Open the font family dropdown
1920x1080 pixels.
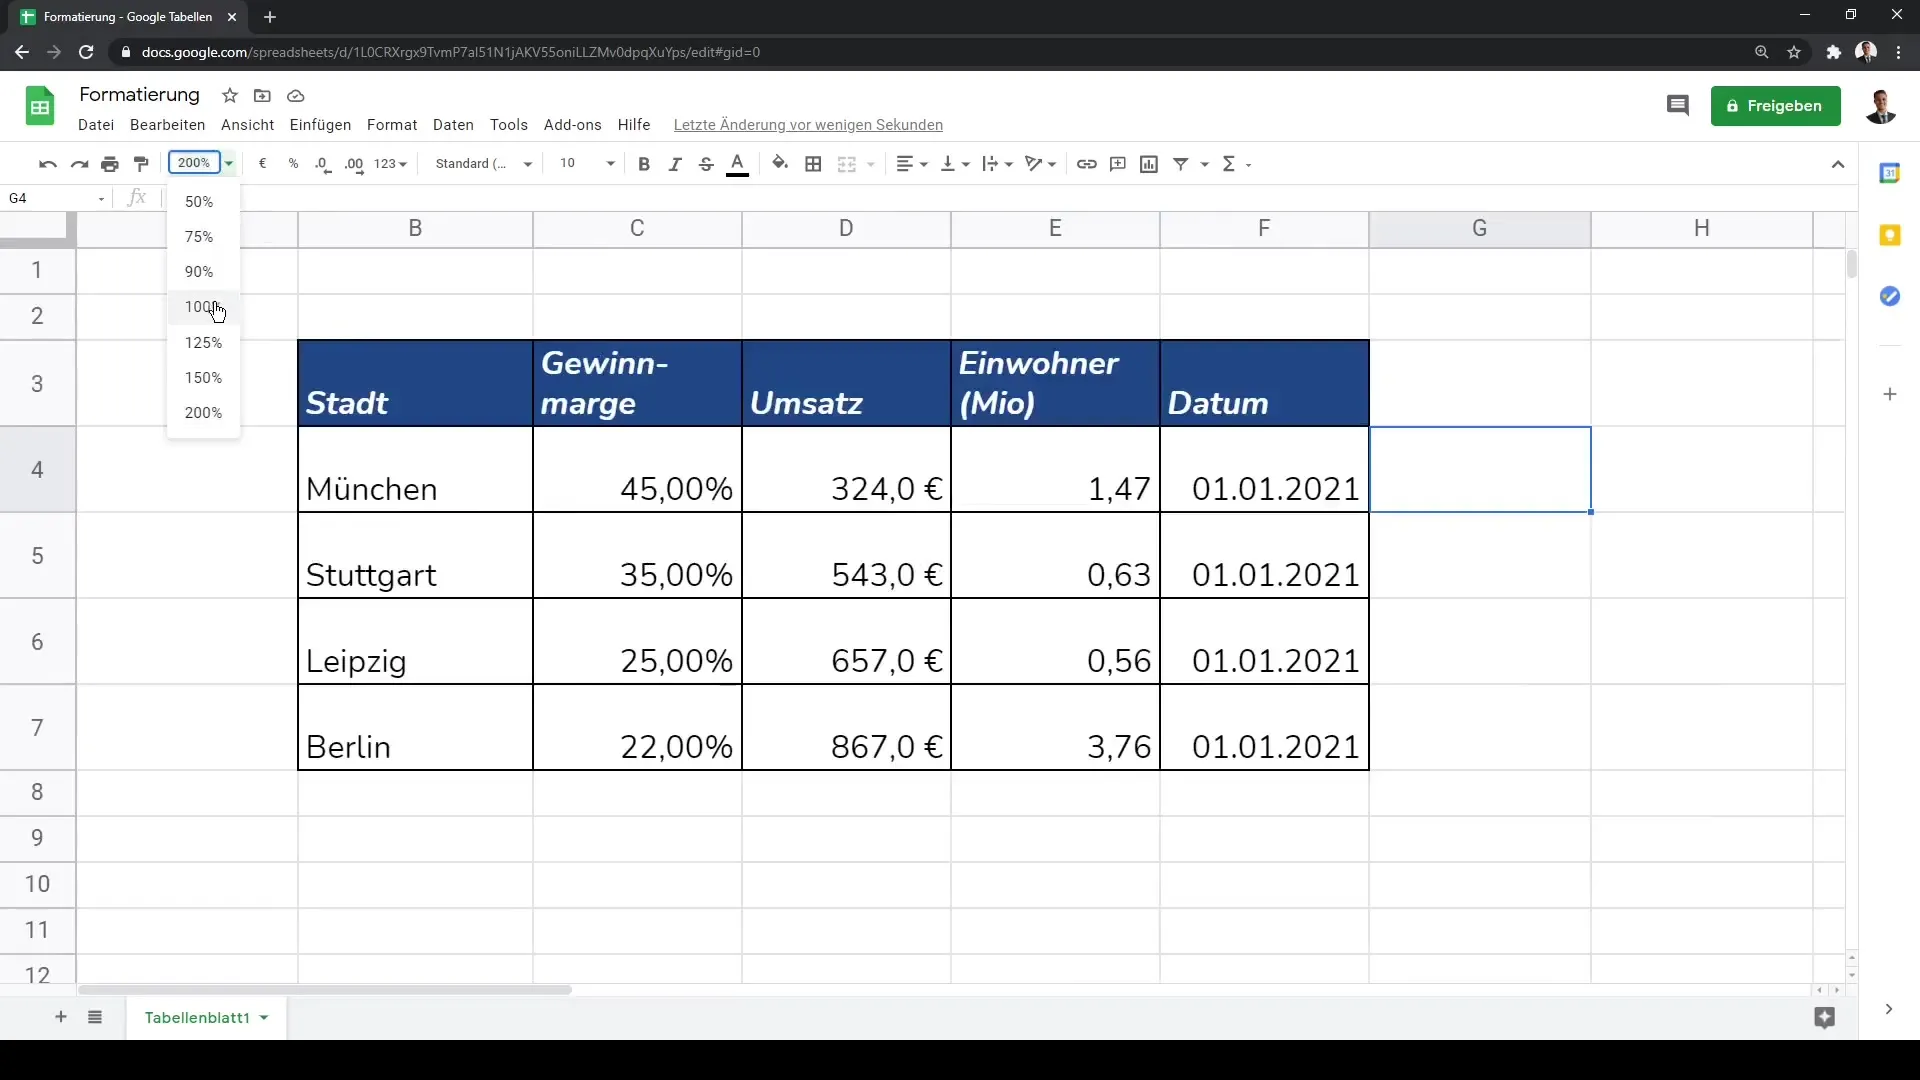[x=484, y=164]
